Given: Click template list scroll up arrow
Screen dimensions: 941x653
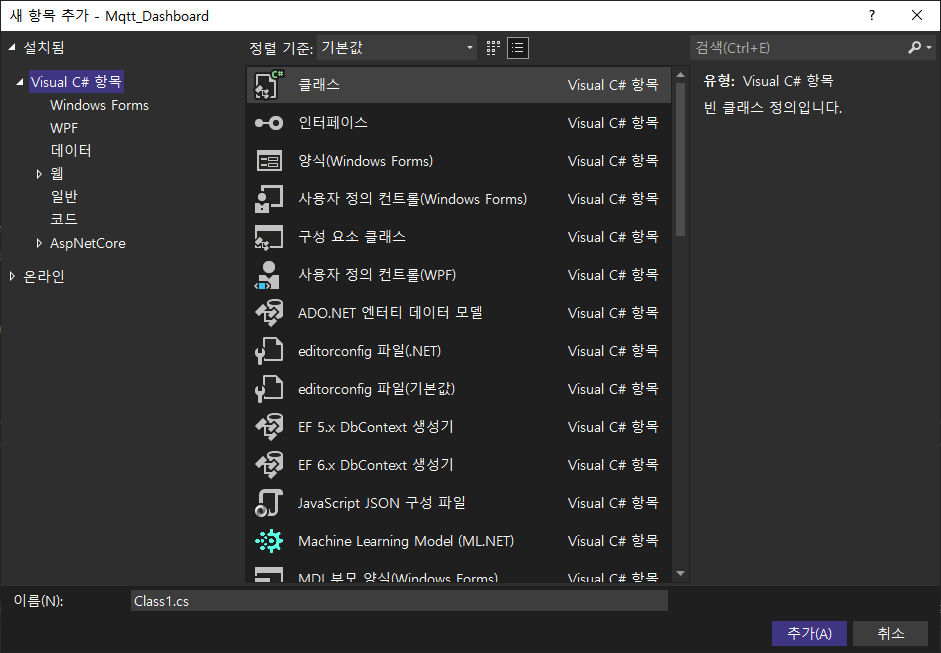Looking at the screenshot, I should (x=680, y=75).
